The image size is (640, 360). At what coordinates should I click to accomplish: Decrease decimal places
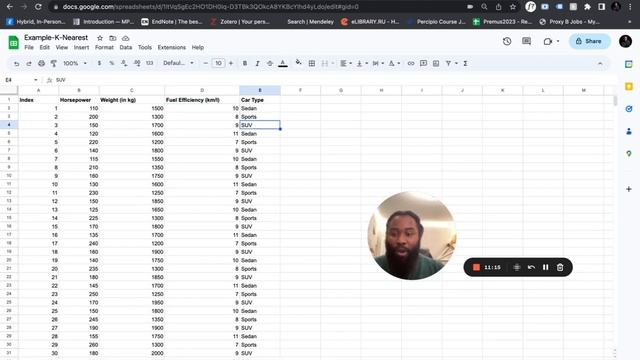click(x=124, y=64)
